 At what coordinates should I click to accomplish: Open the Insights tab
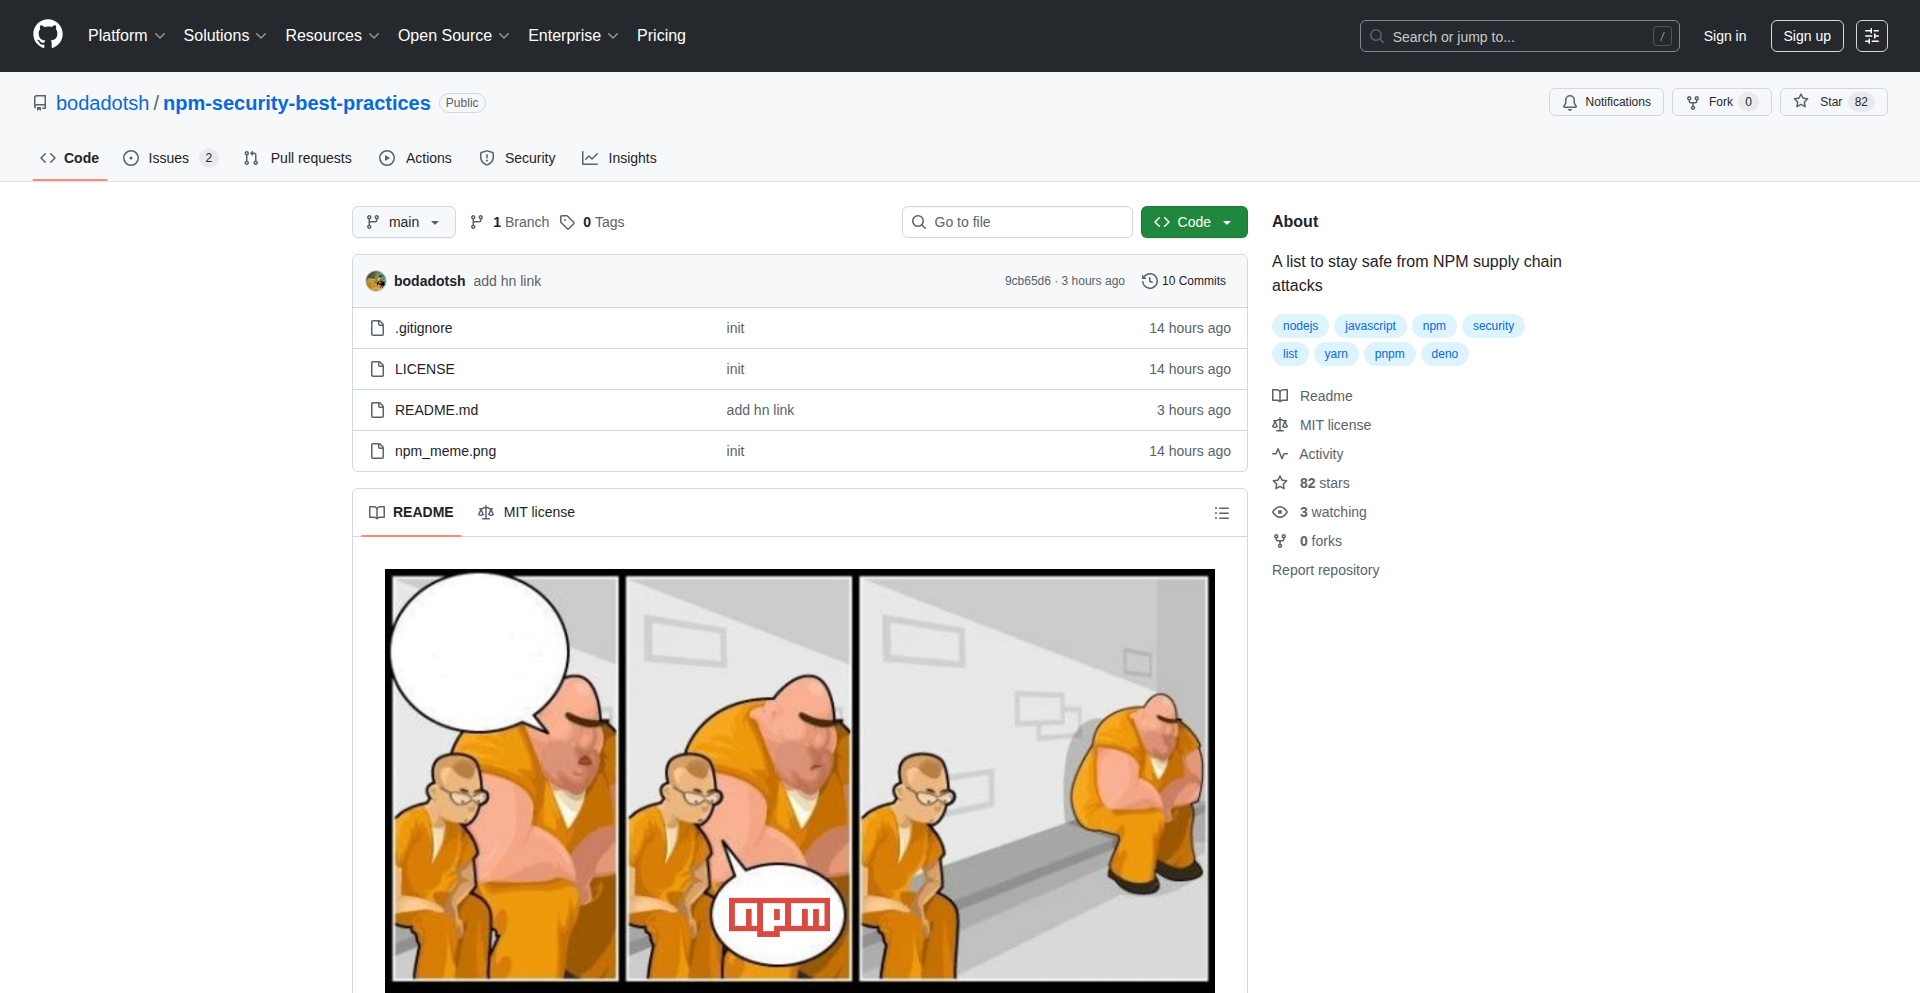pyautogui.click(x=620, y=158)
